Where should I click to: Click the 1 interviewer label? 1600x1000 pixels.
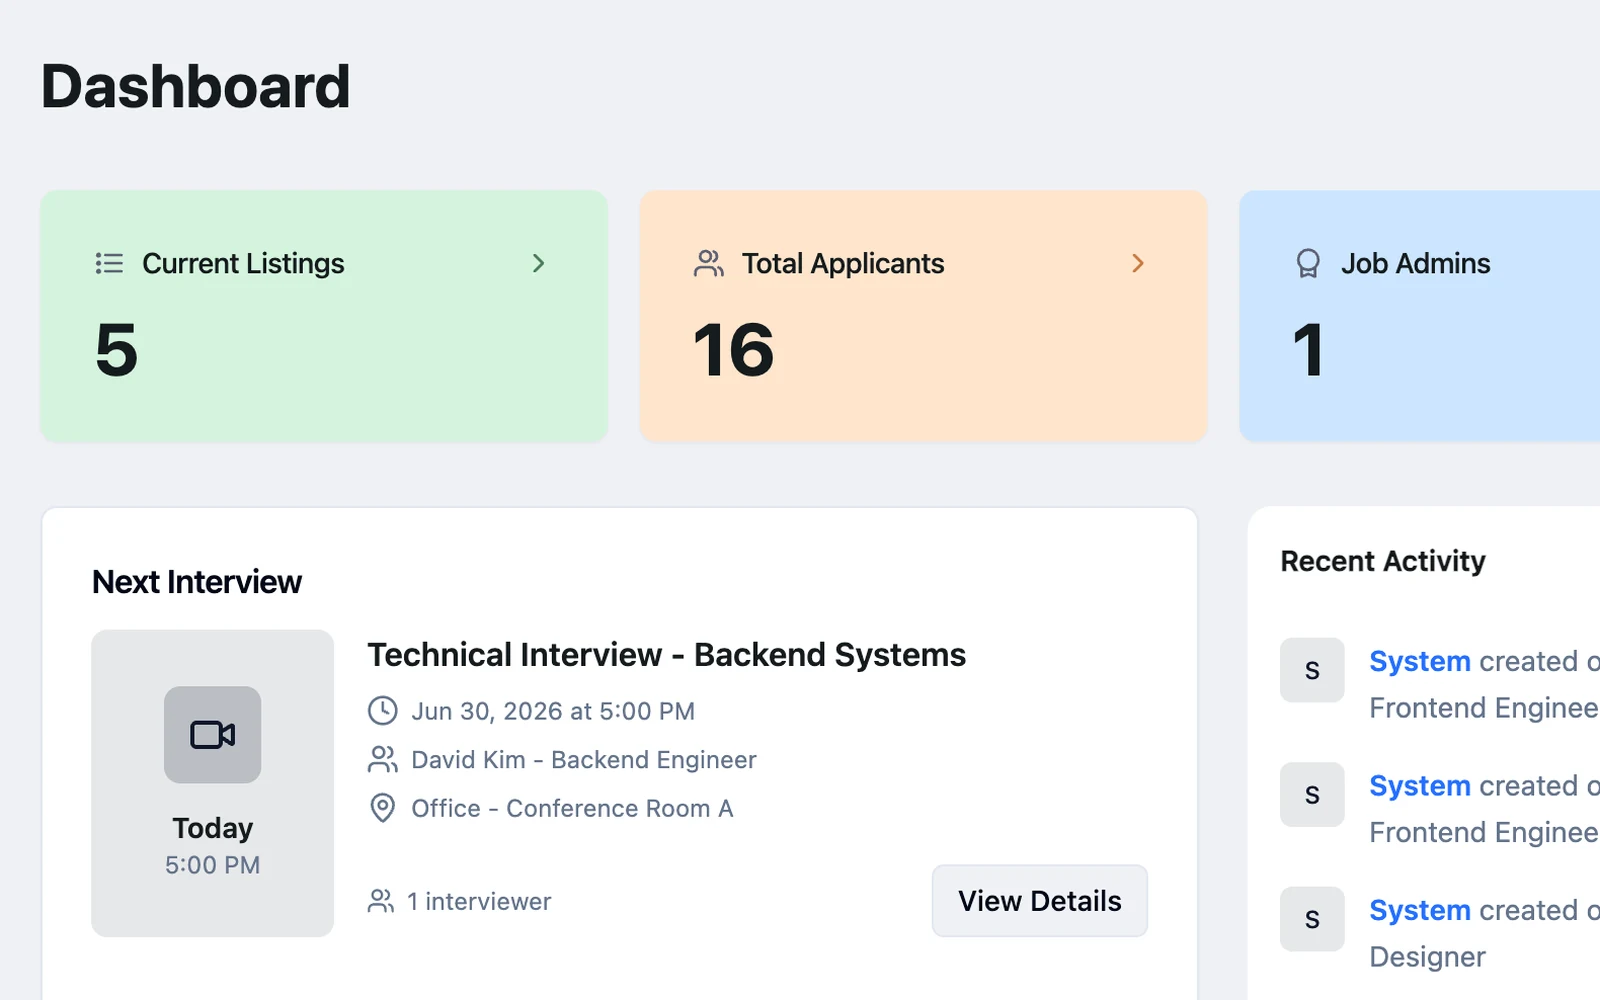coord(479,901)
